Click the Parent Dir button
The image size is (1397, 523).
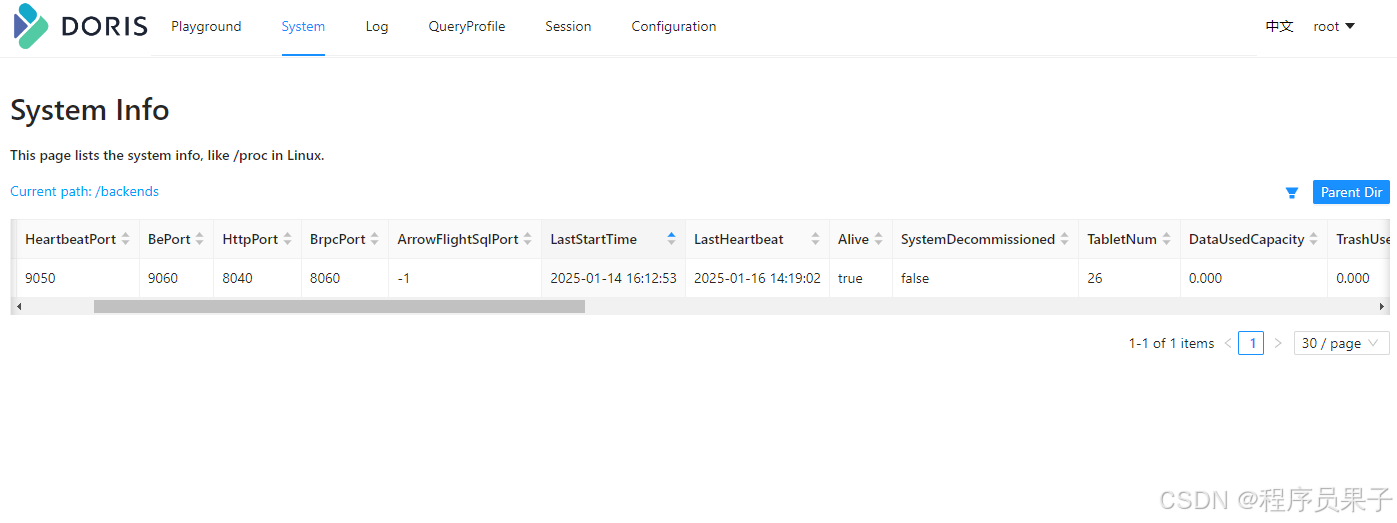point(1351,192)
